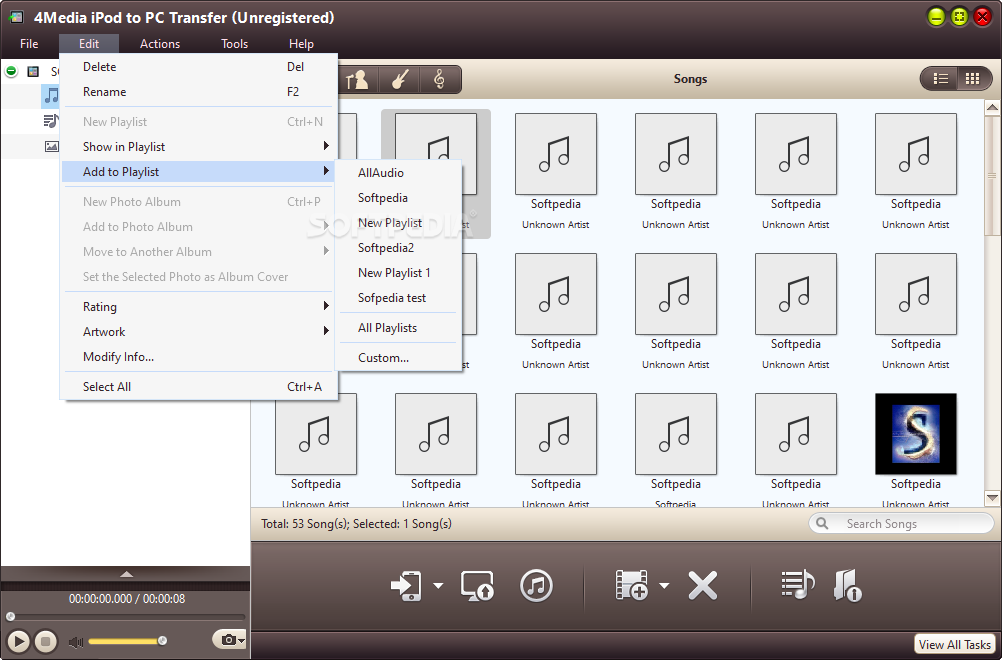Click the app logo icon in the title bar
The image size is (1002, 660).
pos(16,17)
